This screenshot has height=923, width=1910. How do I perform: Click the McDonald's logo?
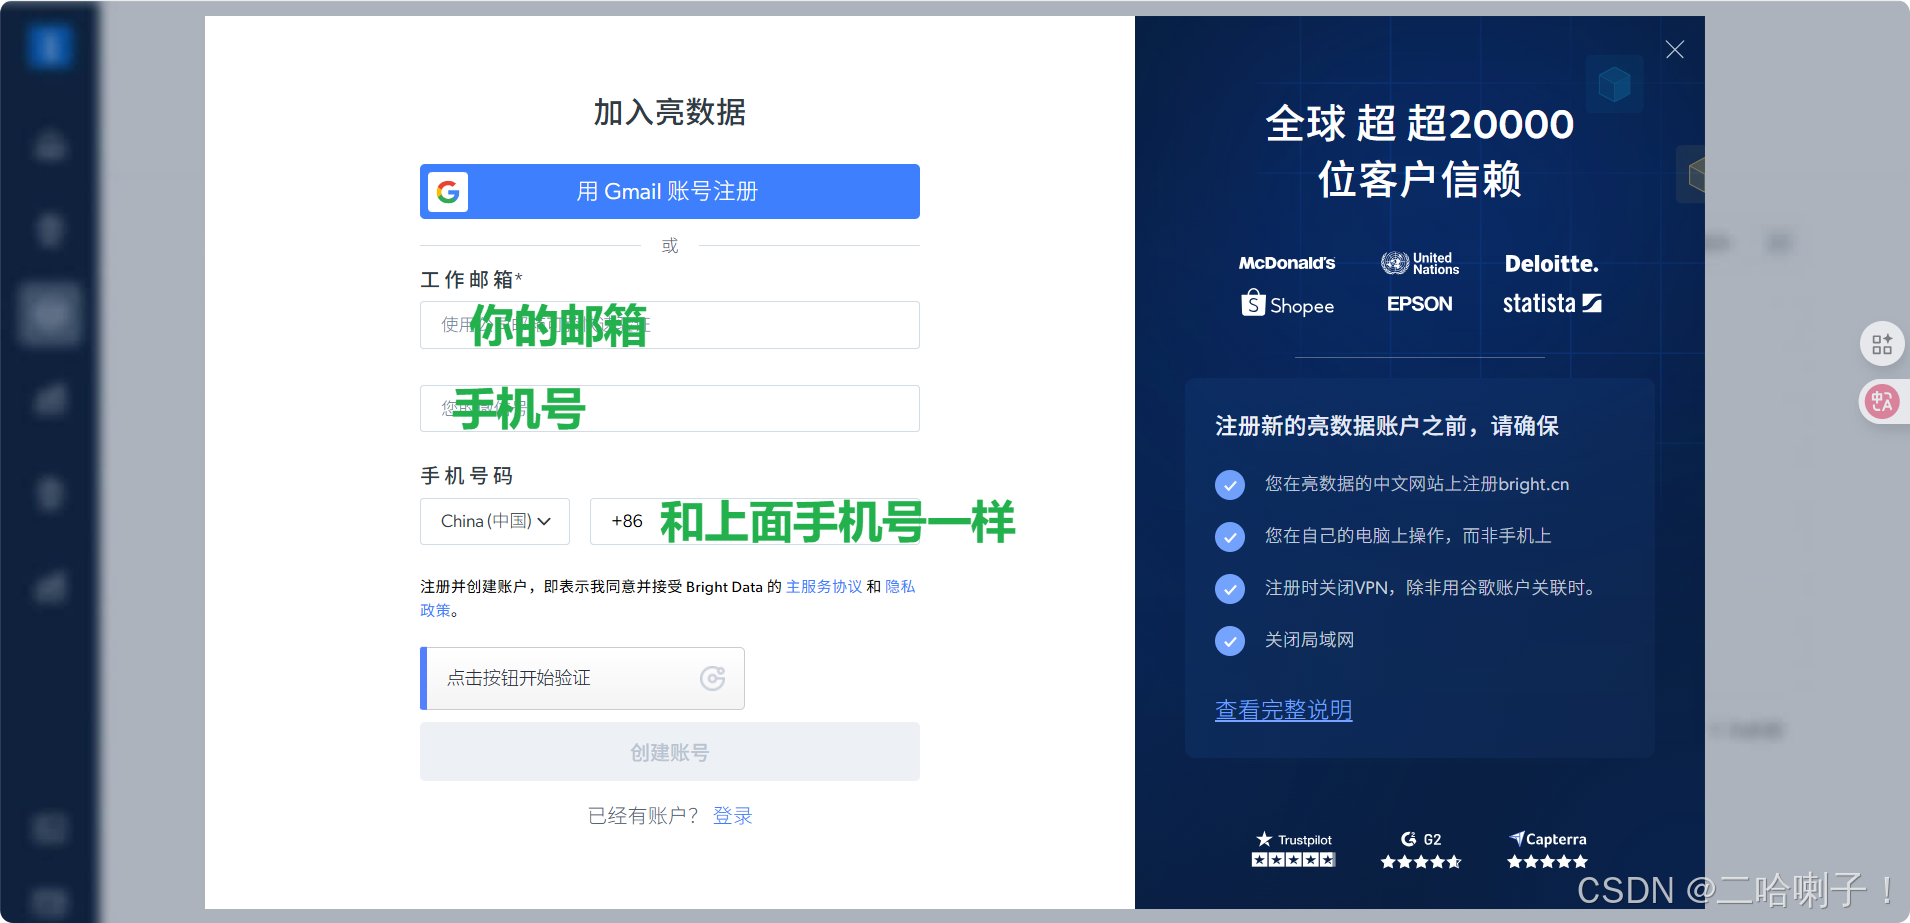1287,263
